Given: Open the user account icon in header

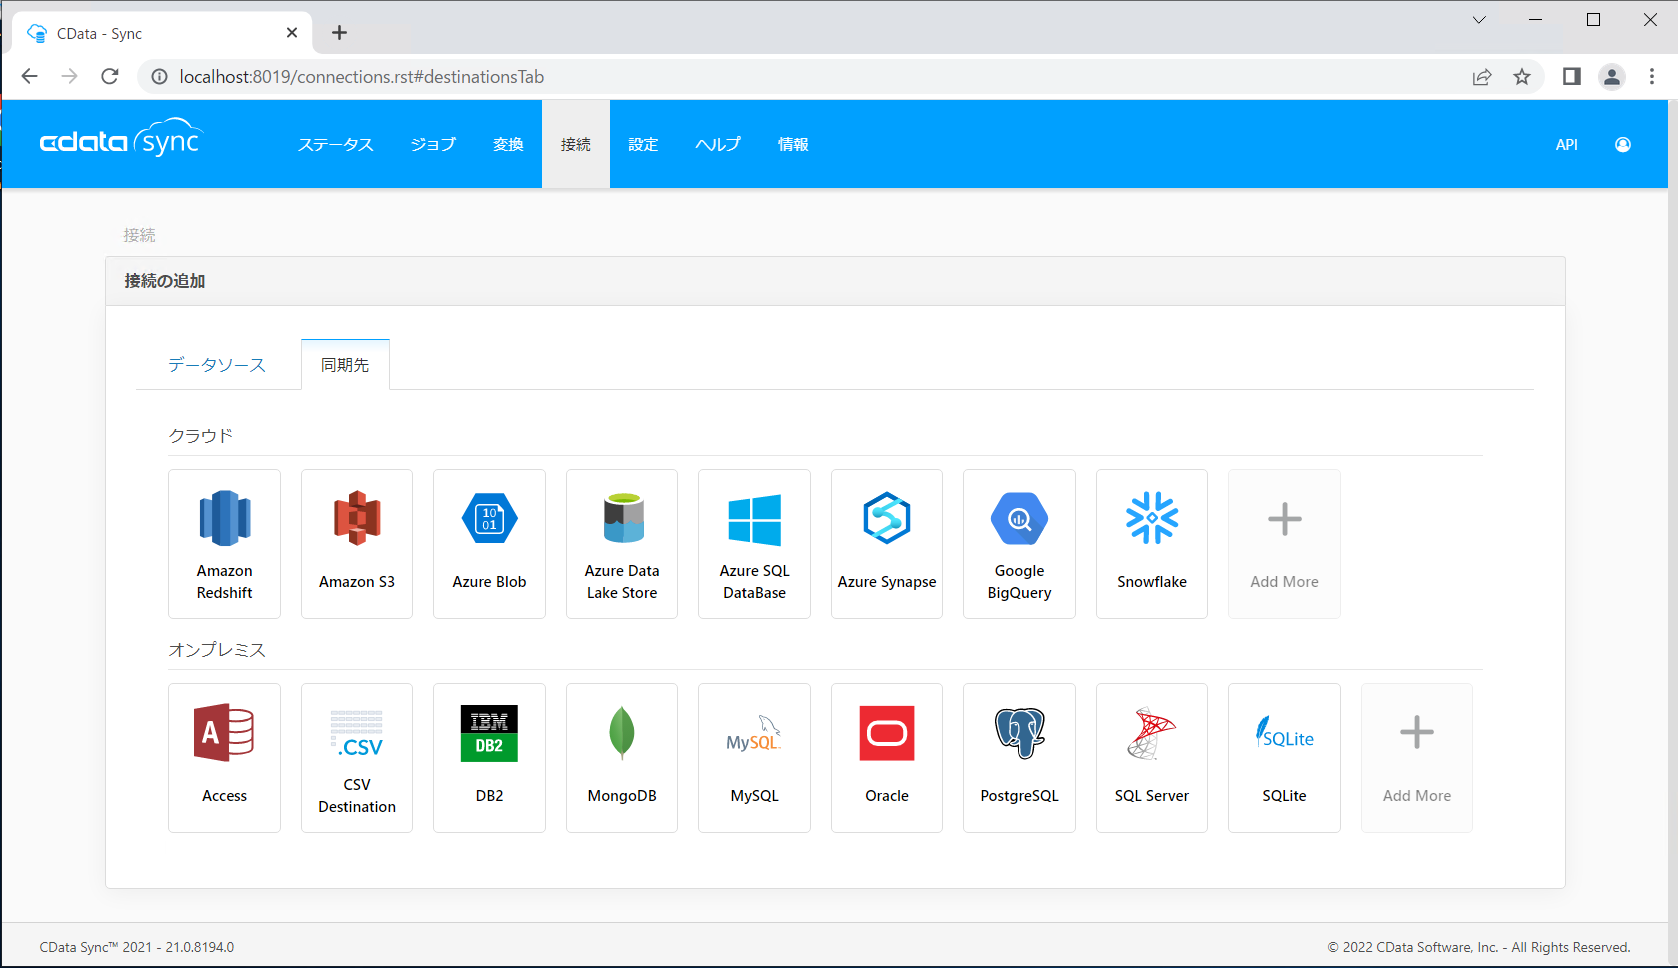Looking at the screenshot, I should (1623, 145).
